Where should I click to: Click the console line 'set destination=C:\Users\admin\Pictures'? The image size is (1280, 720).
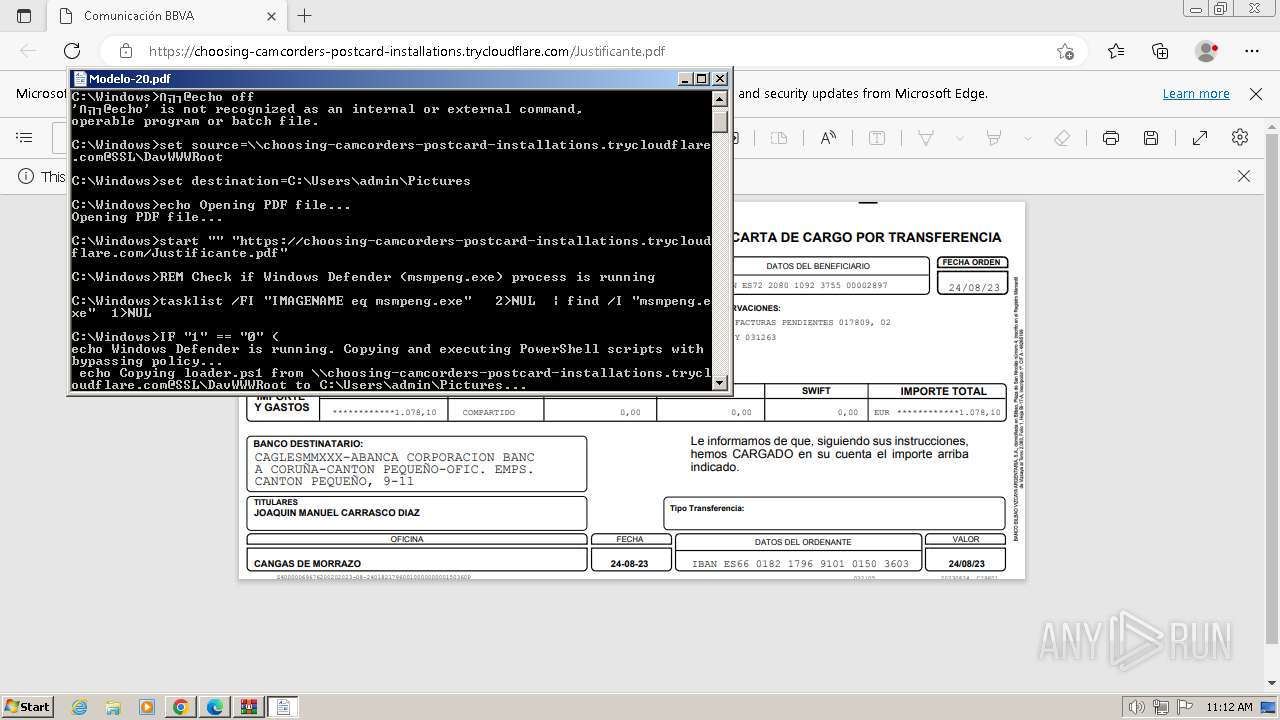[x=271, y=181]
